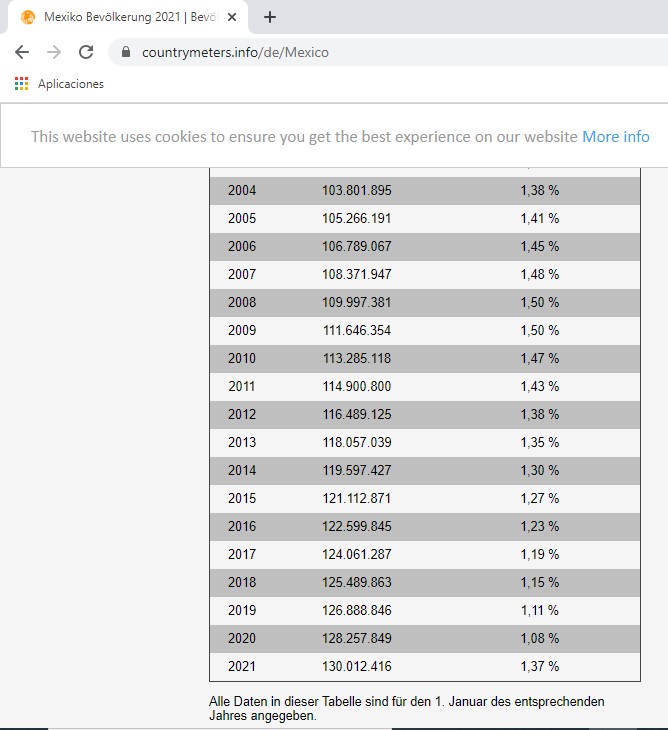Click the year cell 2010

point(242,358)
